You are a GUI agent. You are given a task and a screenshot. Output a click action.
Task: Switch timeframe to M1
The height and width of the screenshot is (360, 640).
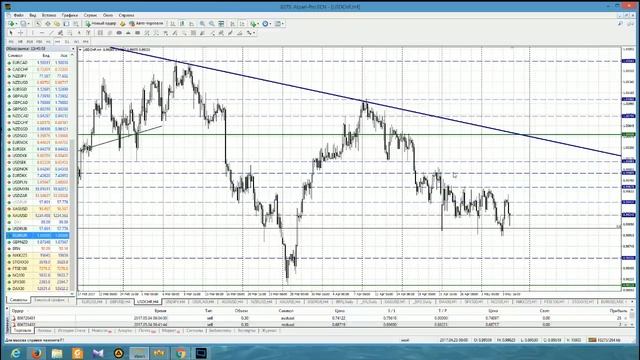point(11,42)
